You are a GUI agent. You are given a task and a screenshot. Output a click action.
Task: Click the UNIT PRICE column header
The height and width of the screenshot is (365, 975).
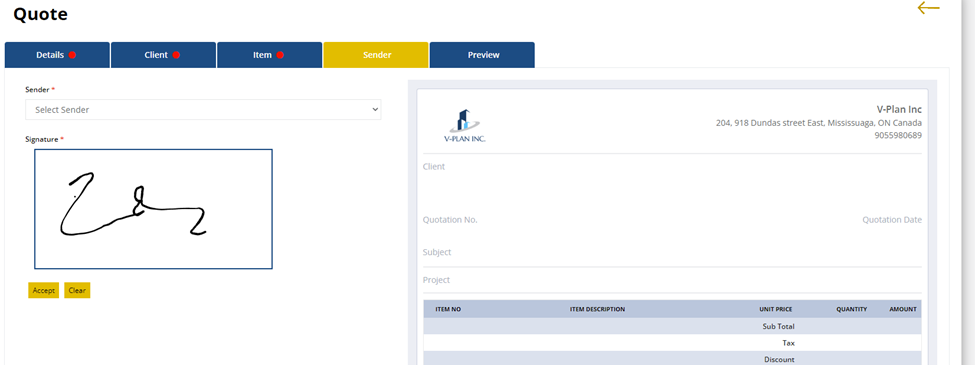pyautogui.click(x=775, y=309)
